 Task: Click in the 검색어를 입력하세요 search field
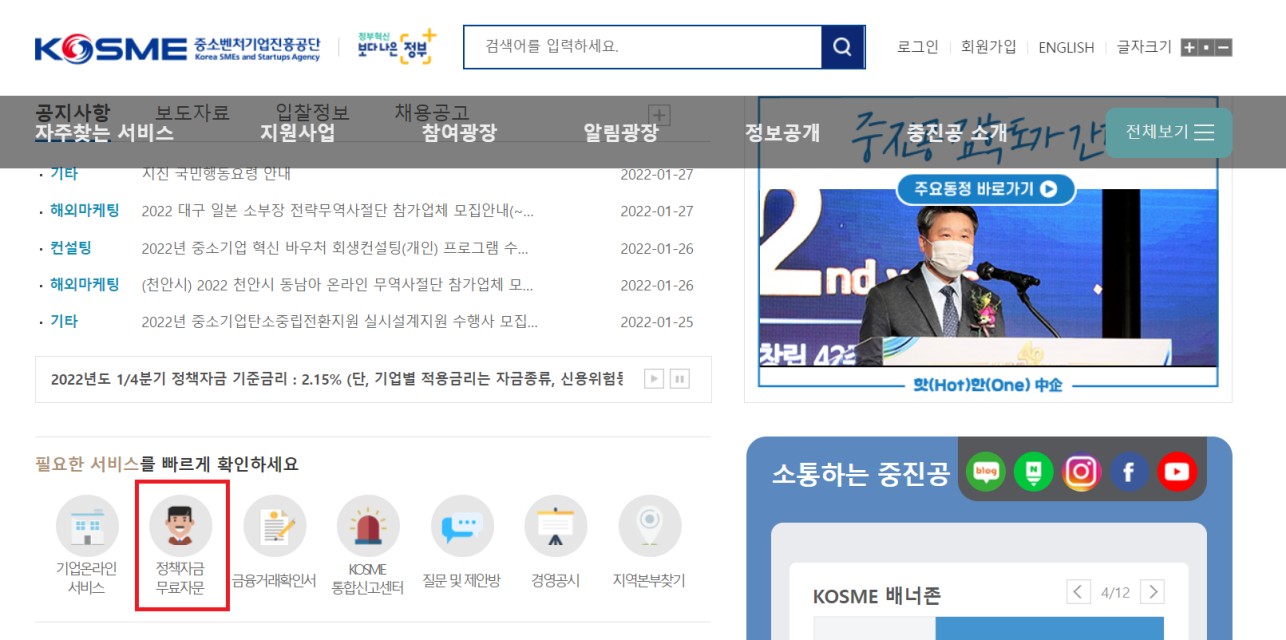[x=642, y=47]
